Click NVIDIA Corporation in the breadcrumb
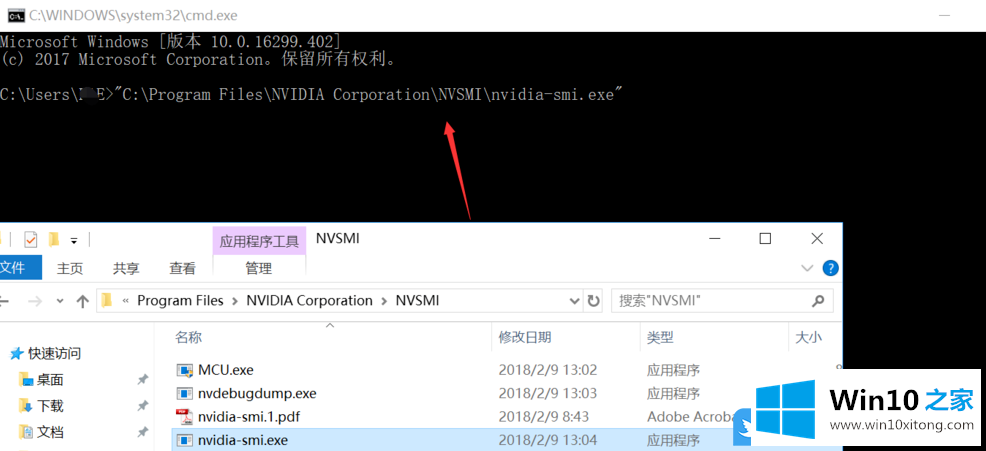 (309, 301)
